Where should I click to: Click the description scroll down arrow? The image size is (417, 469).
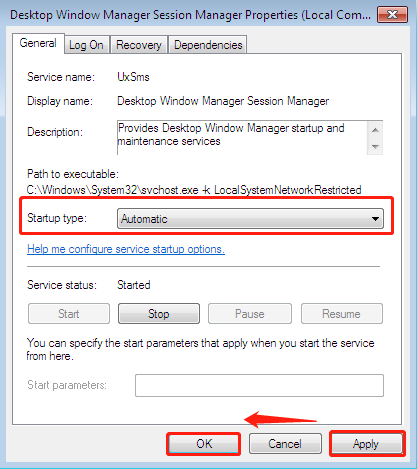375,147
